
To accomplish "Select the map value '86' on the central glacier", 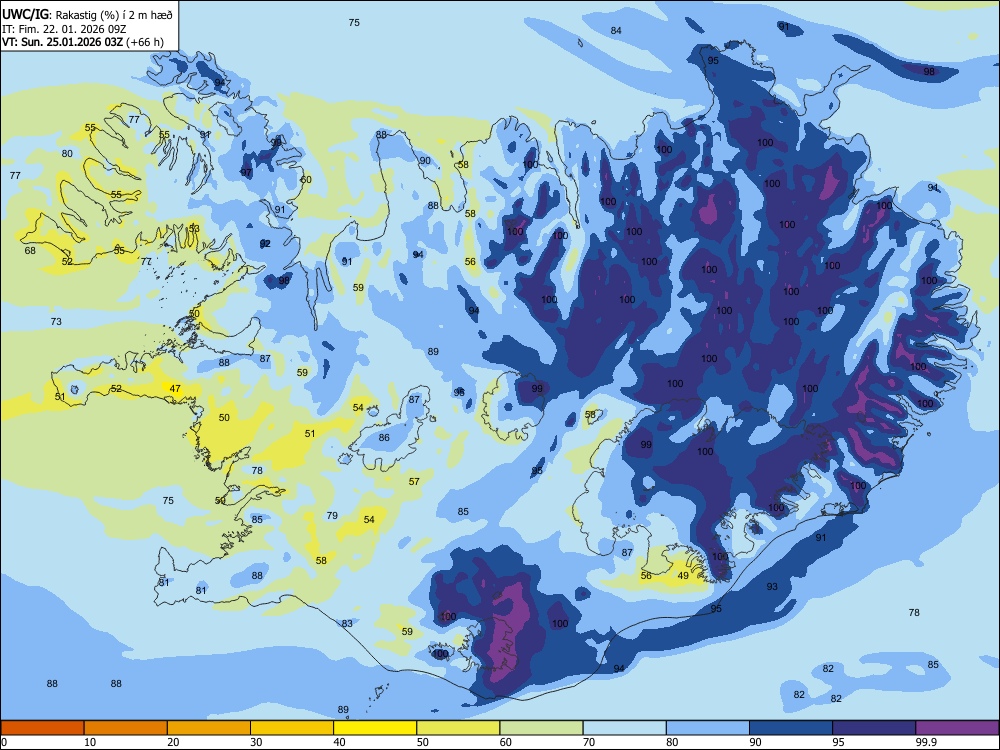I will [384, 438].
